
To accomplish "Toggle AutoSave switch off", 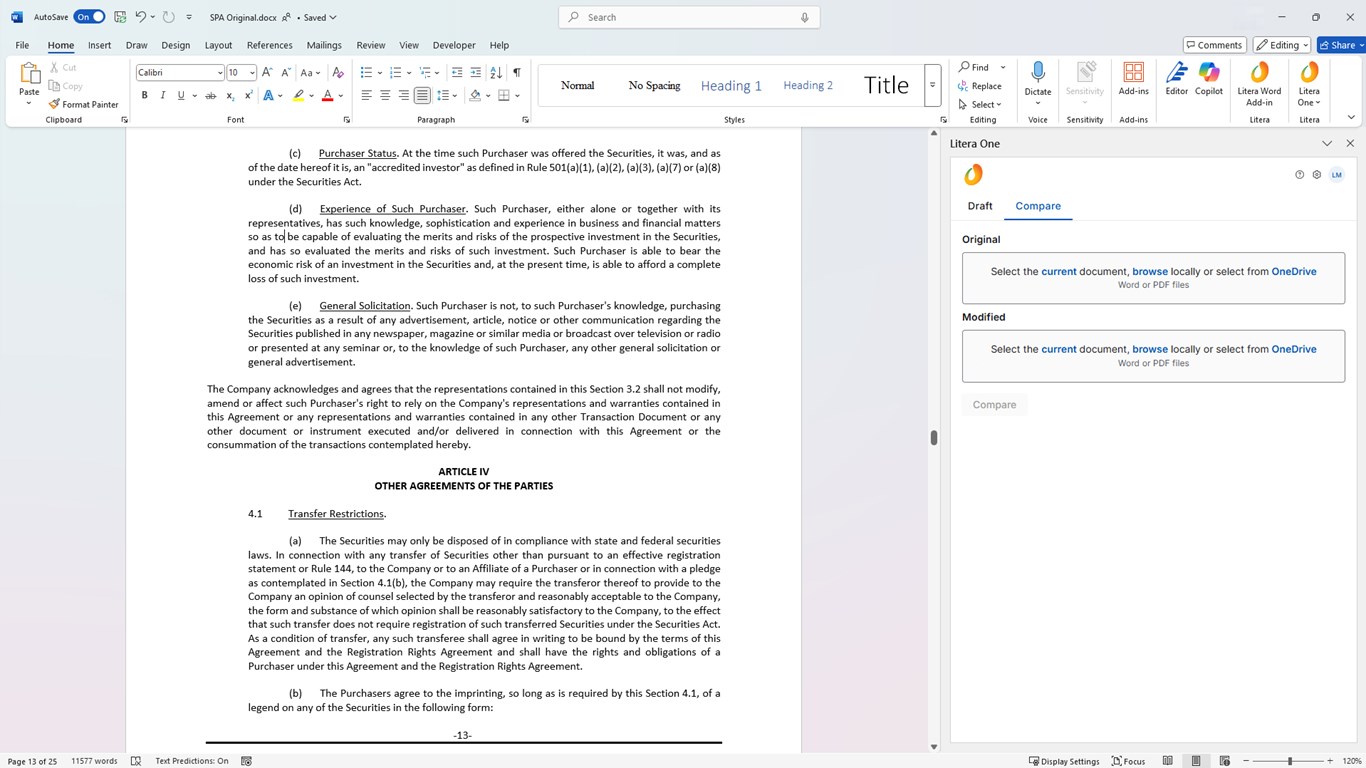I will tap(89, 17).
